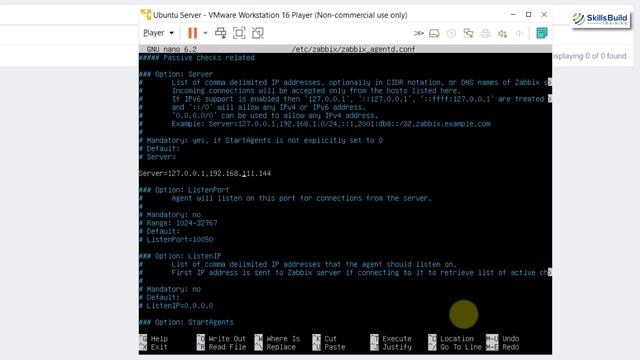Click the '# Mandatory: yes, if StartAgents' line
Viewport: 640px width, 360px height.
[261, 140]
